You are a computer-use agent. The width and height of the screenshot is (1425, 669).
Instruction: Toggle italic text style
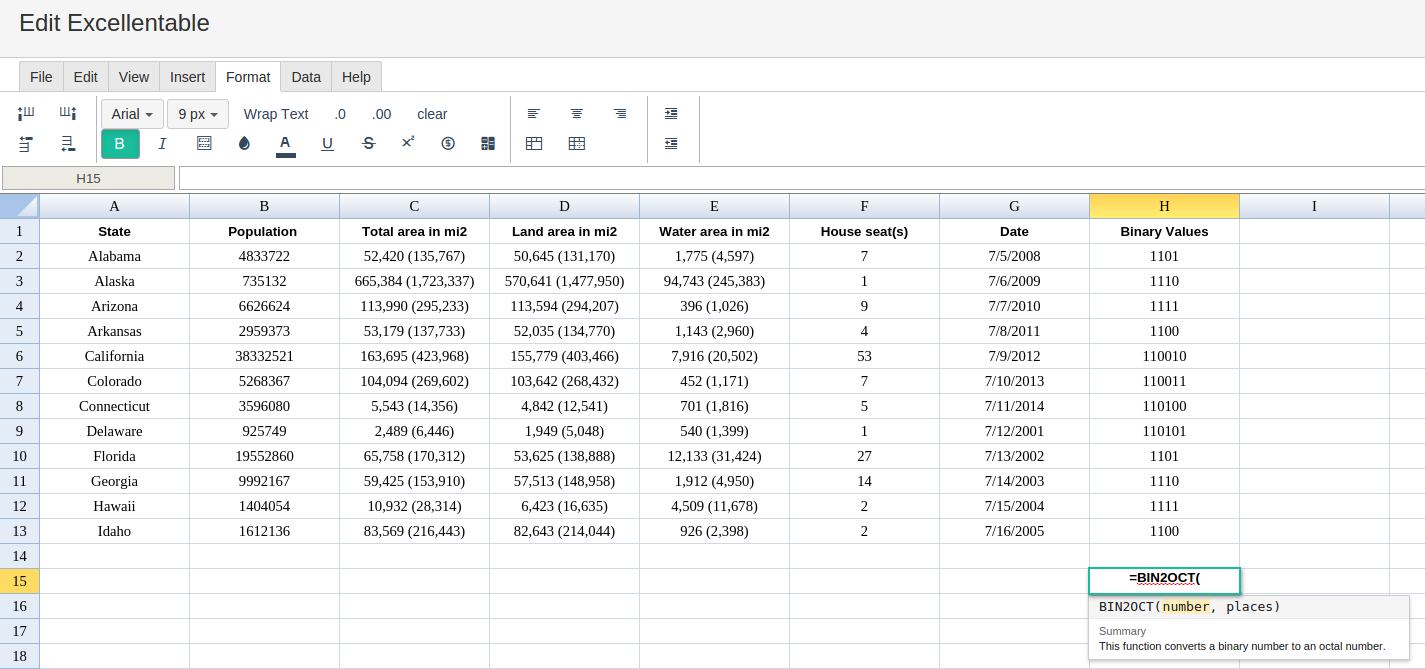coord(162,144)
